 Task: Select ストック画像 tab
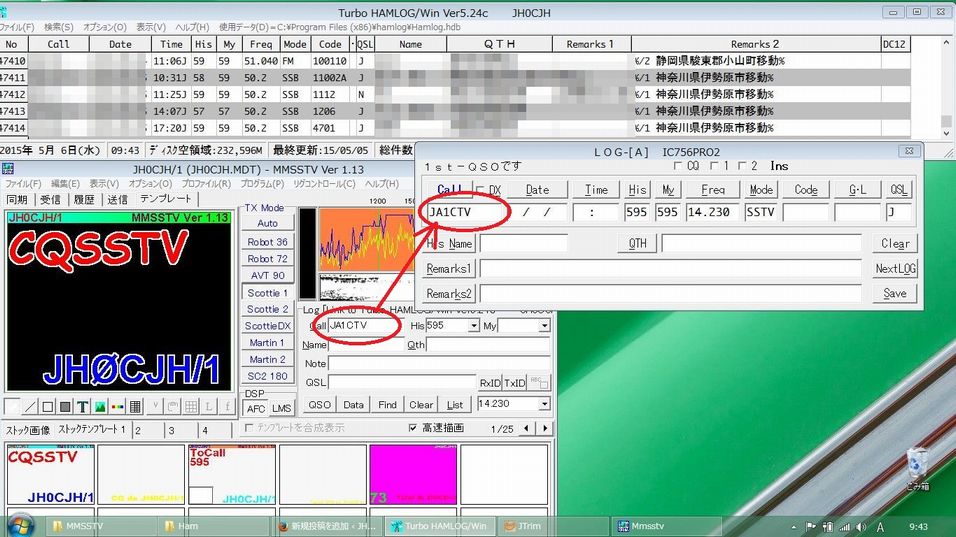pos(27,430)
